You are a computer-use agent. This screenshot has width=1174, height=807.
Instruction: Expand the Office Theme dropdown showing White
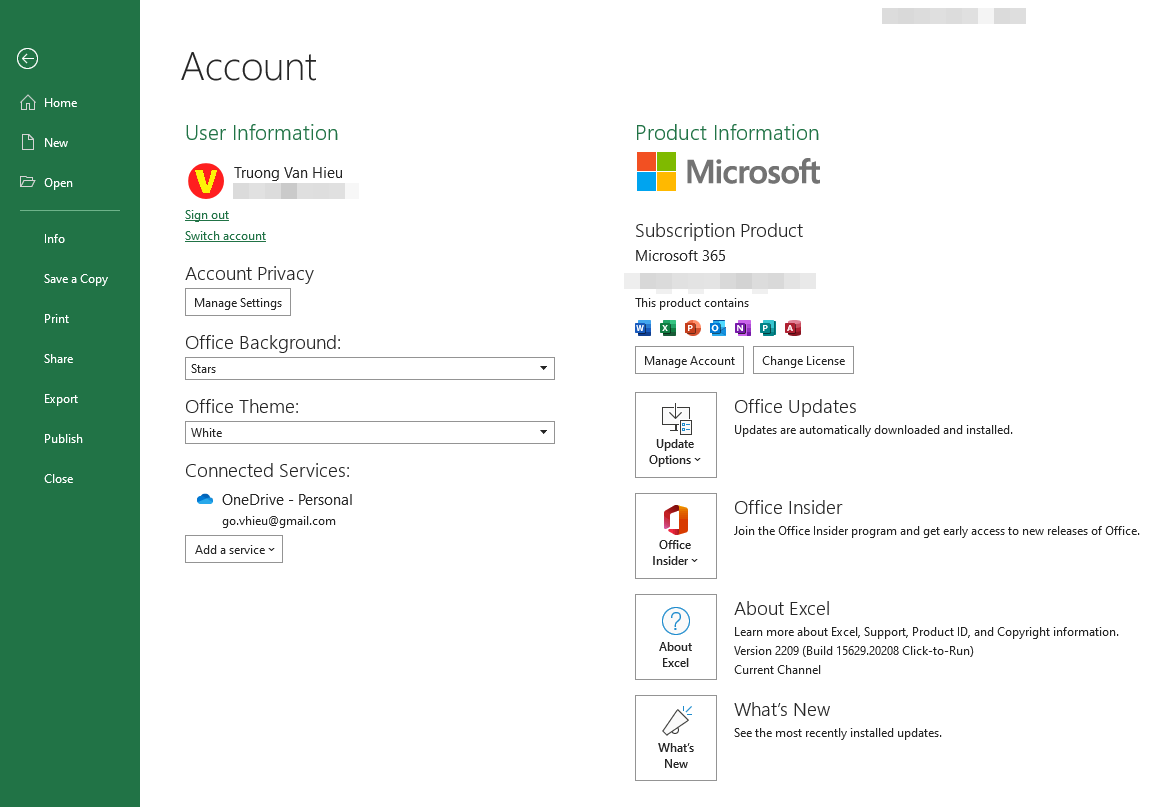coord(370,433)
